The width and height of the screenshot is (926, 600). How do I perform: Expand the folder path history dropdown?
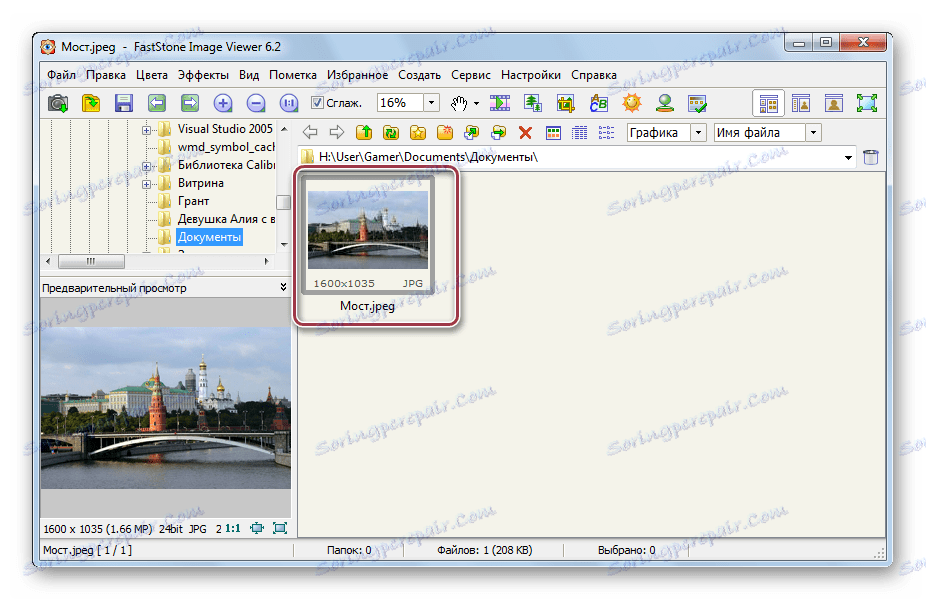(848, 158)
